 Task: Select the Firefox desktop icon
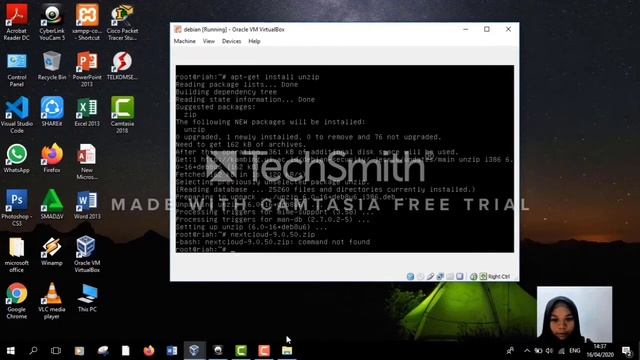[x=52, y=158]
